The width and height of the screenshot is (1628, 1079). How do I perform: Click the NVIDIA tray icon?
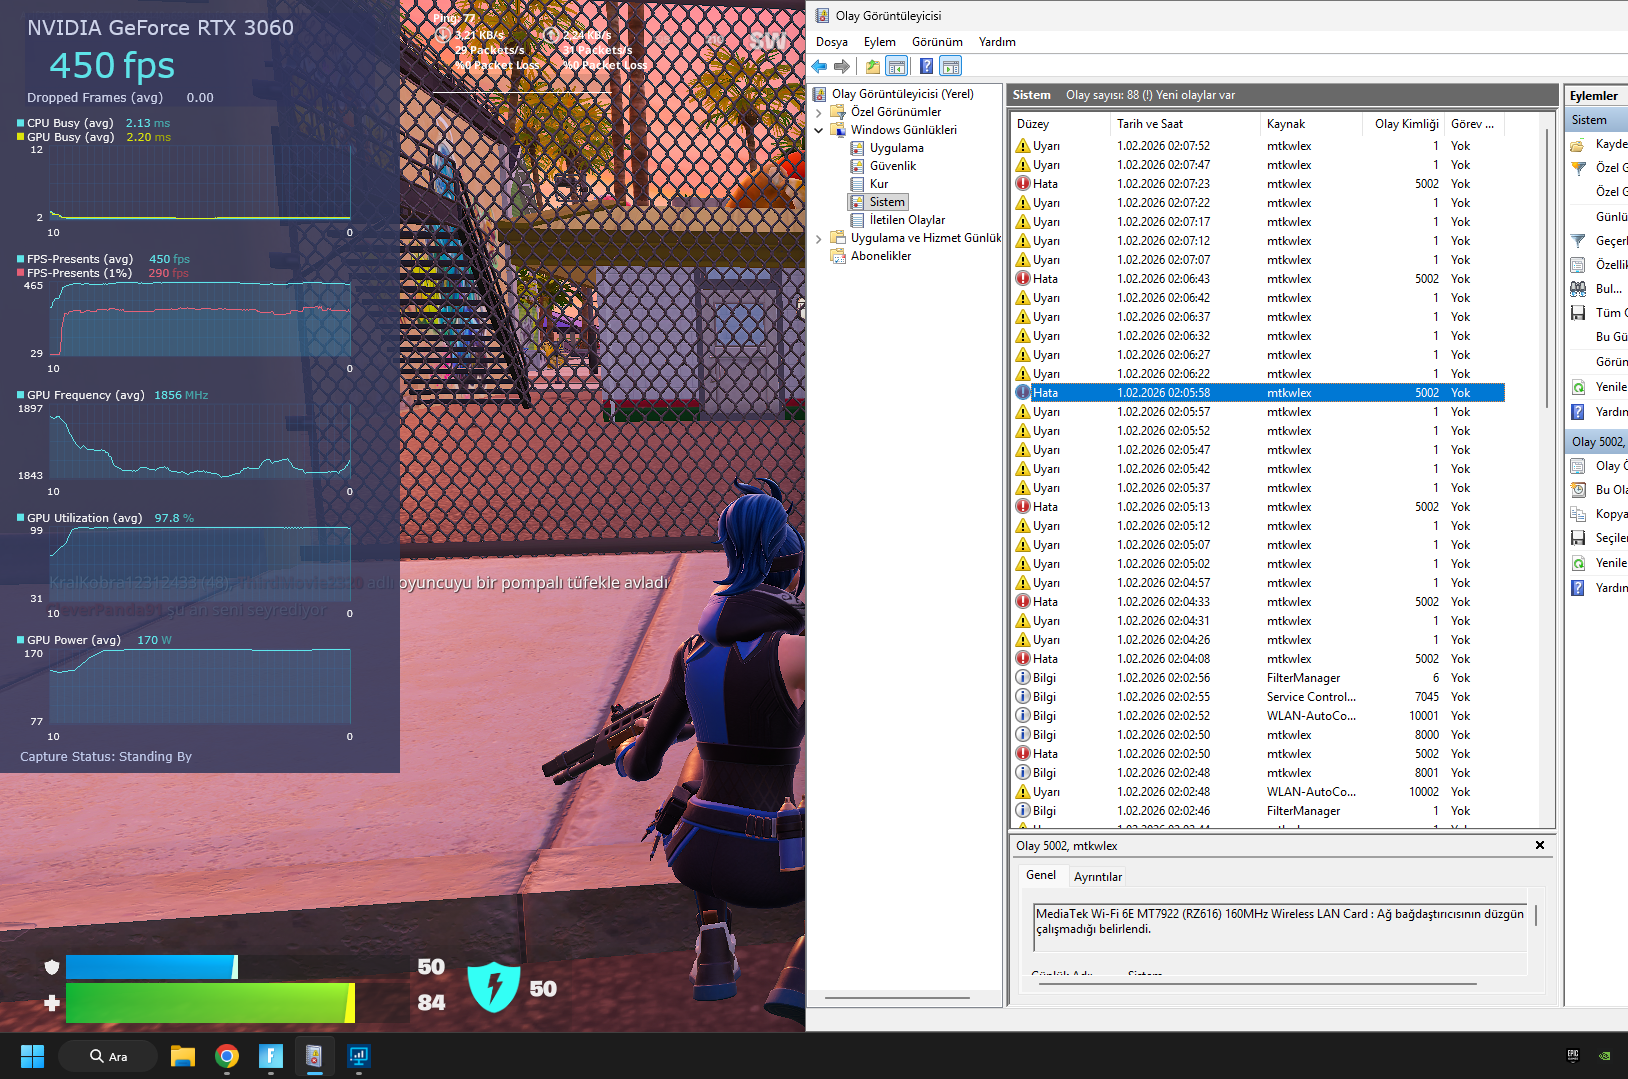point(1604,1055)
